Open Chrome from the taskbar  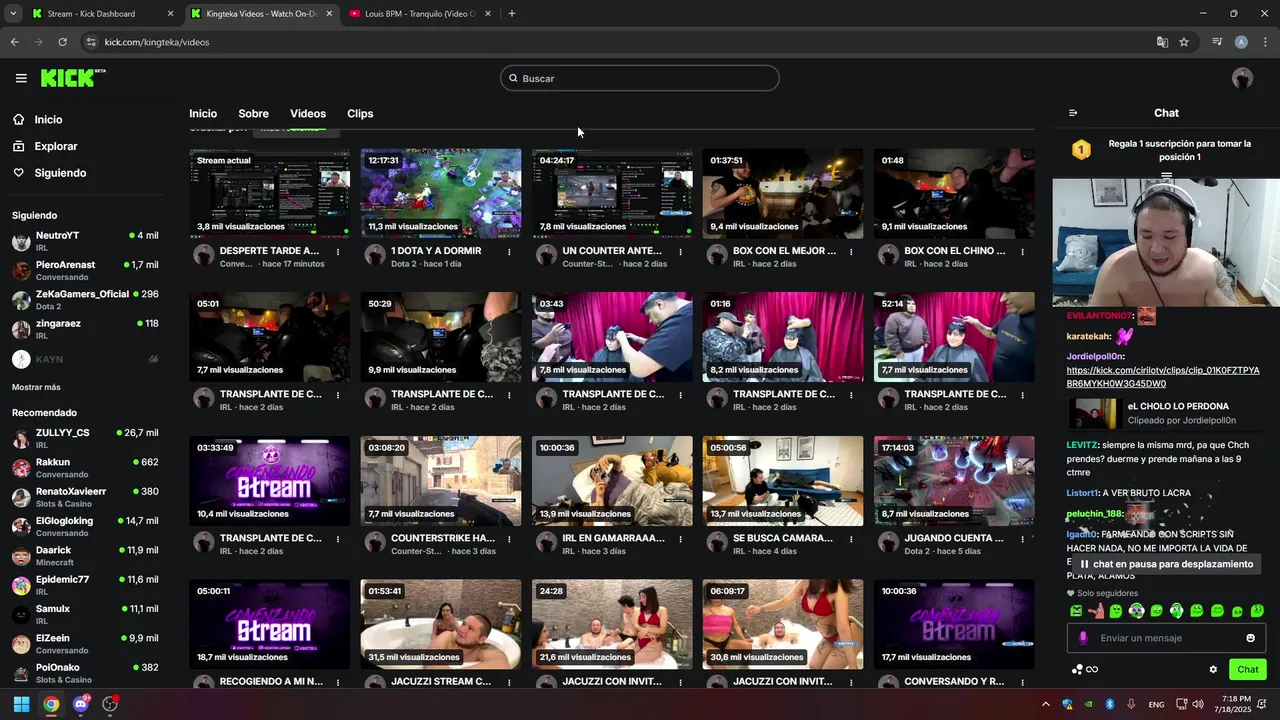(51, 704)
